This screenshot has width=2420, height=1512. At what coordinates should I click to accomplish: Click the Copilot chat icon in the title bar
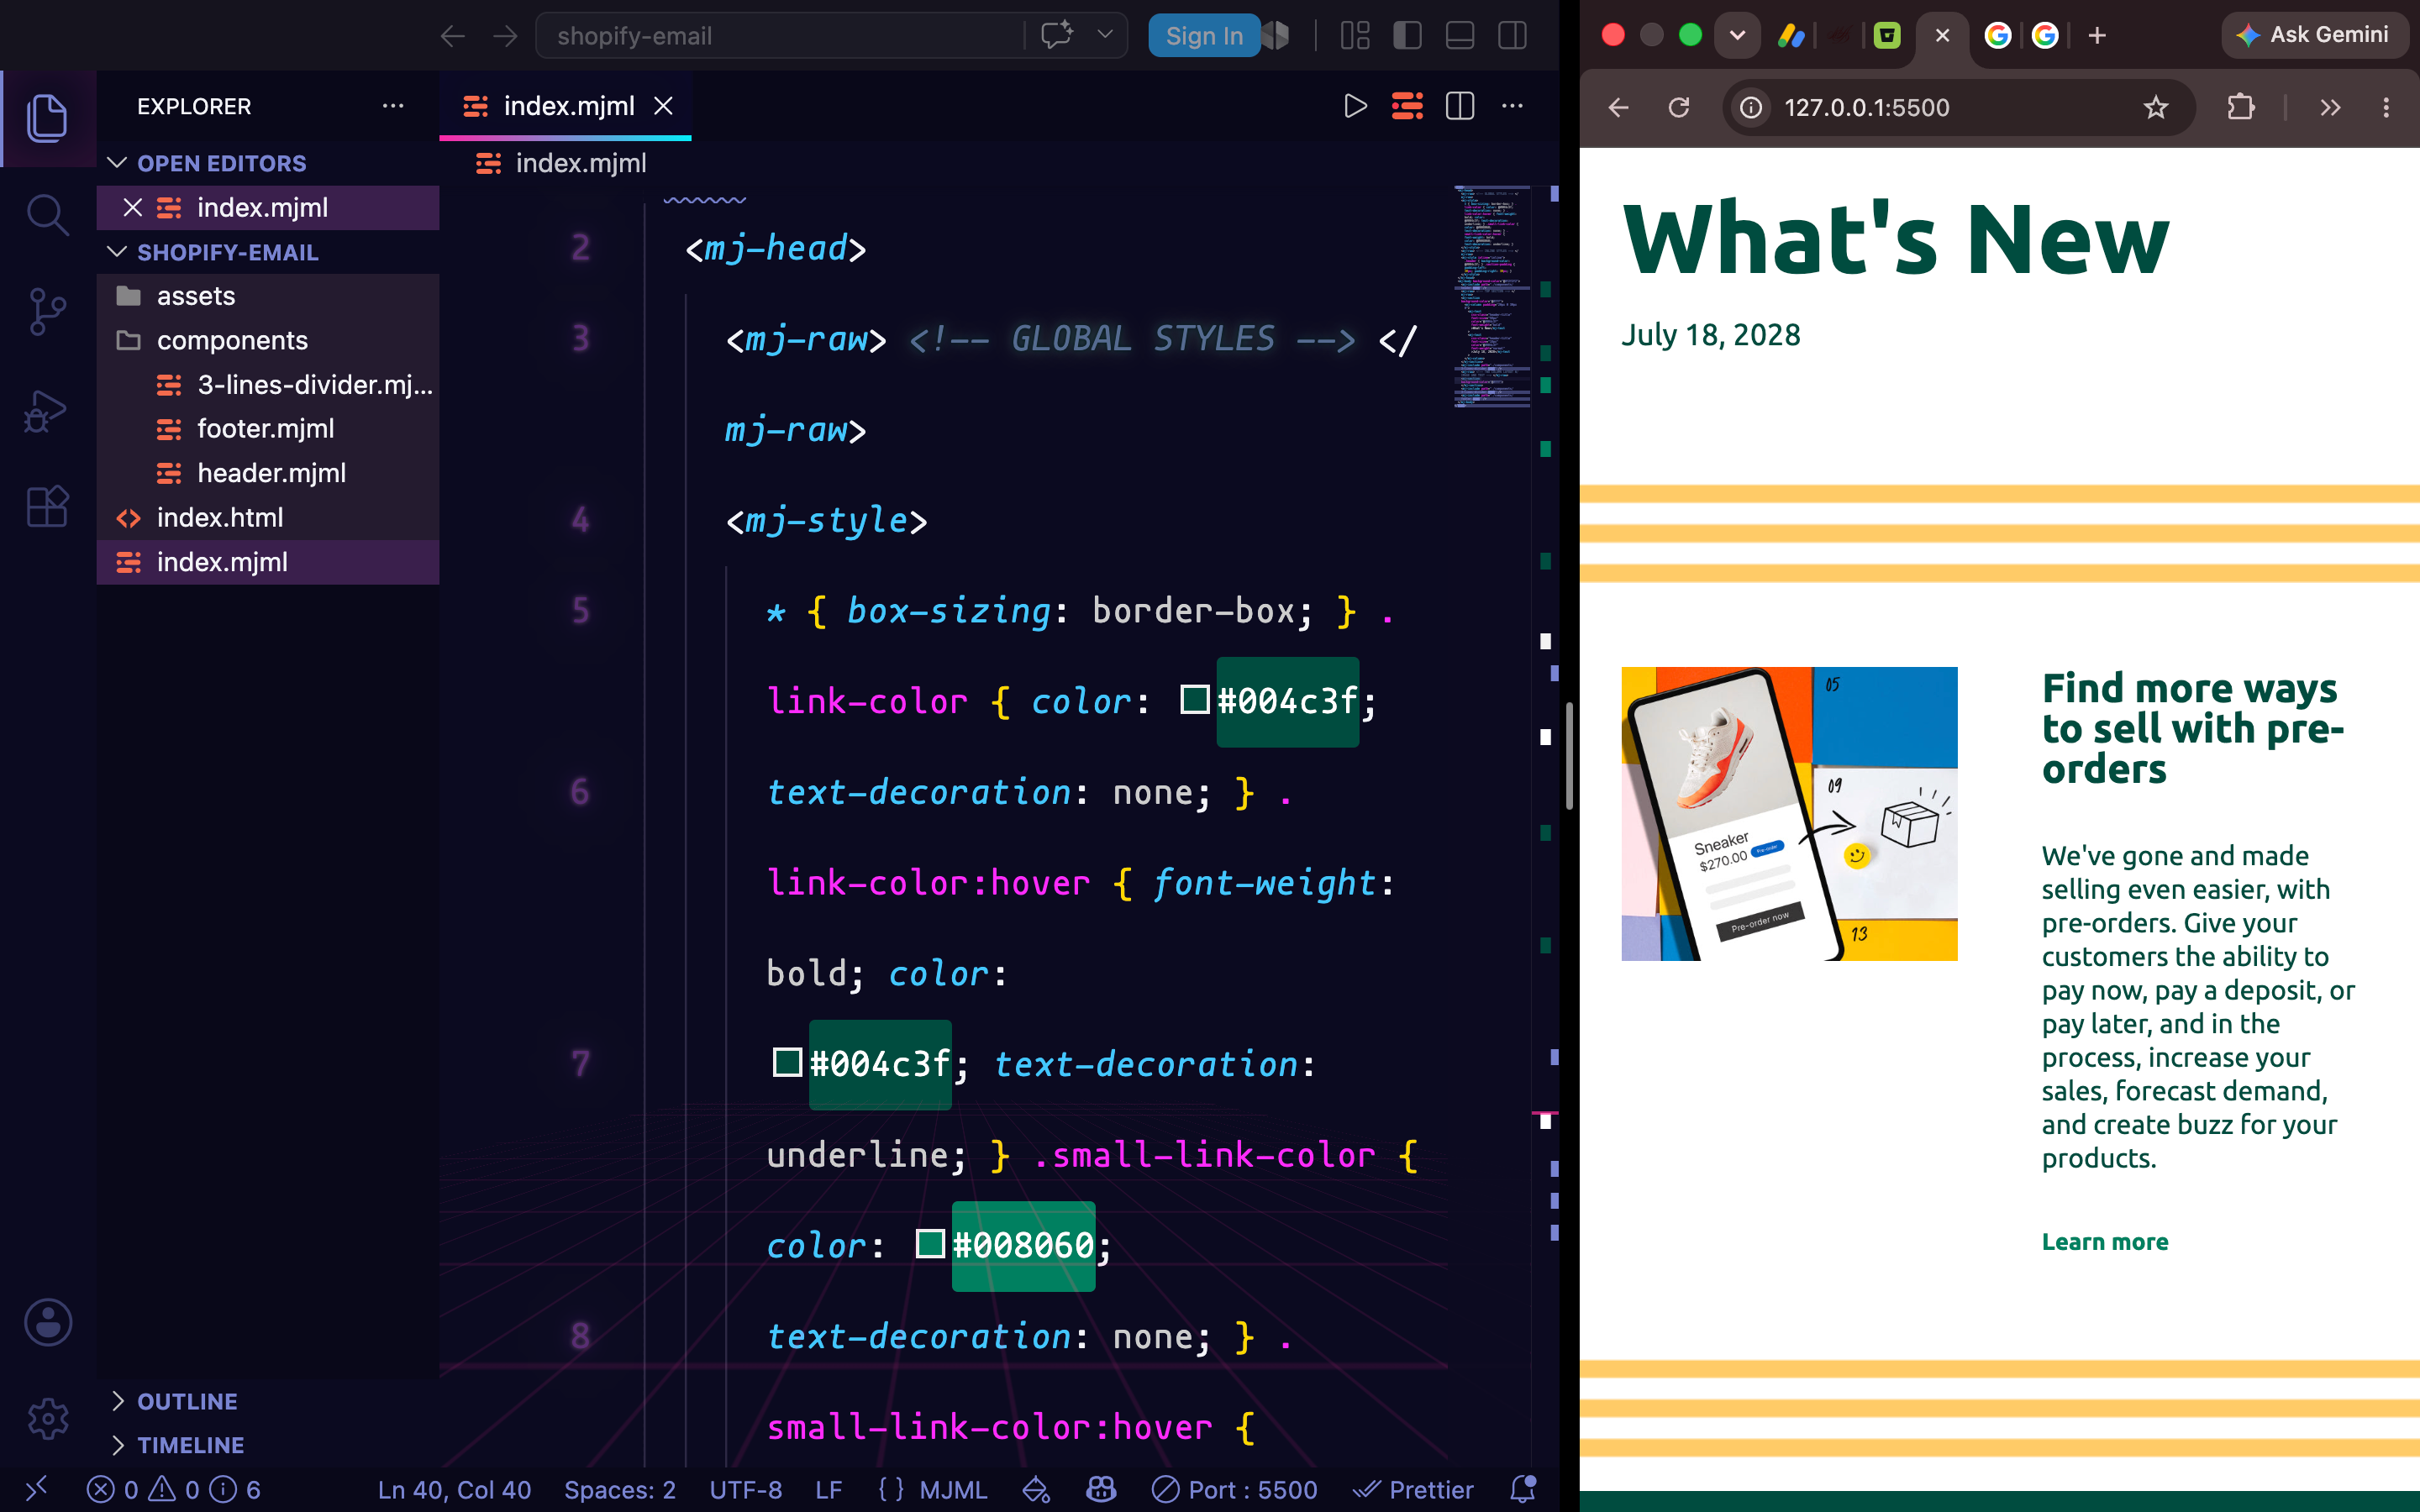coord(1056,36)
